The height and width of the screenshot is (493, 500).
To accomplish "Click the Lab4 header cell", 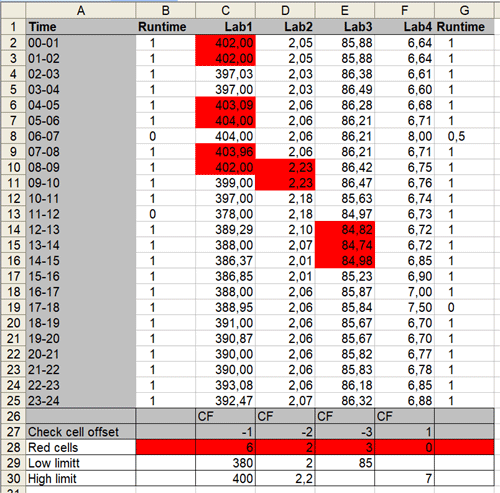I will [404, 27].
